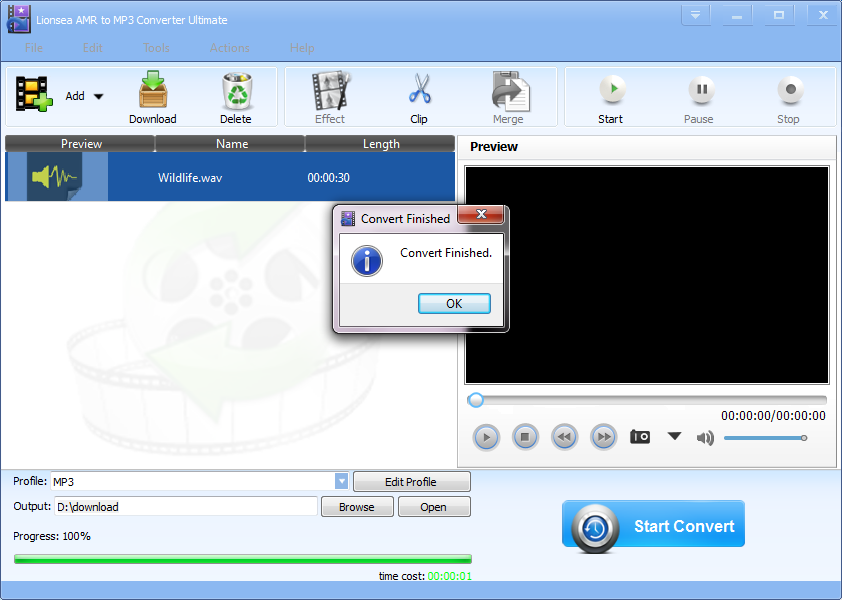Click the Progress: 100% label
842x600 pixels.
[52, 536]
